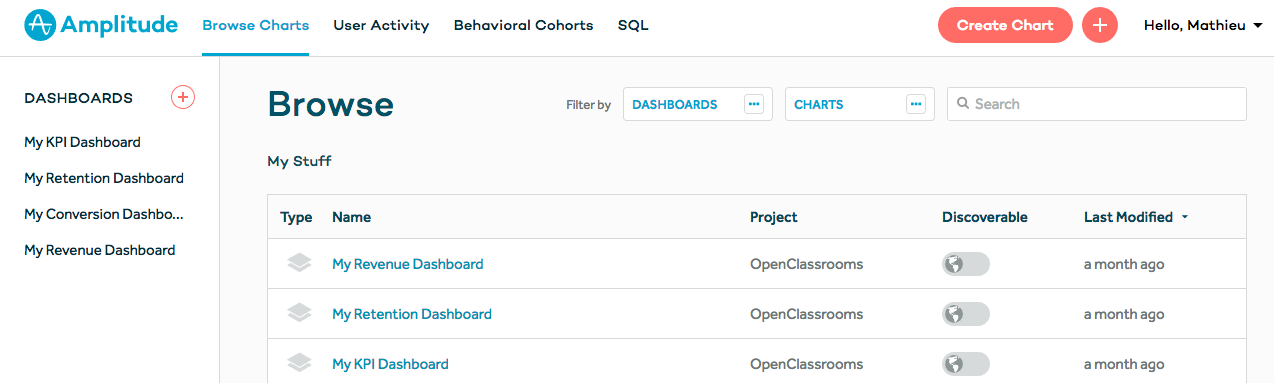Click OpenClassrooms in My Revenue Dashboard row
This screenshot has width=1274, height=383.
click(x=806, y=264)
